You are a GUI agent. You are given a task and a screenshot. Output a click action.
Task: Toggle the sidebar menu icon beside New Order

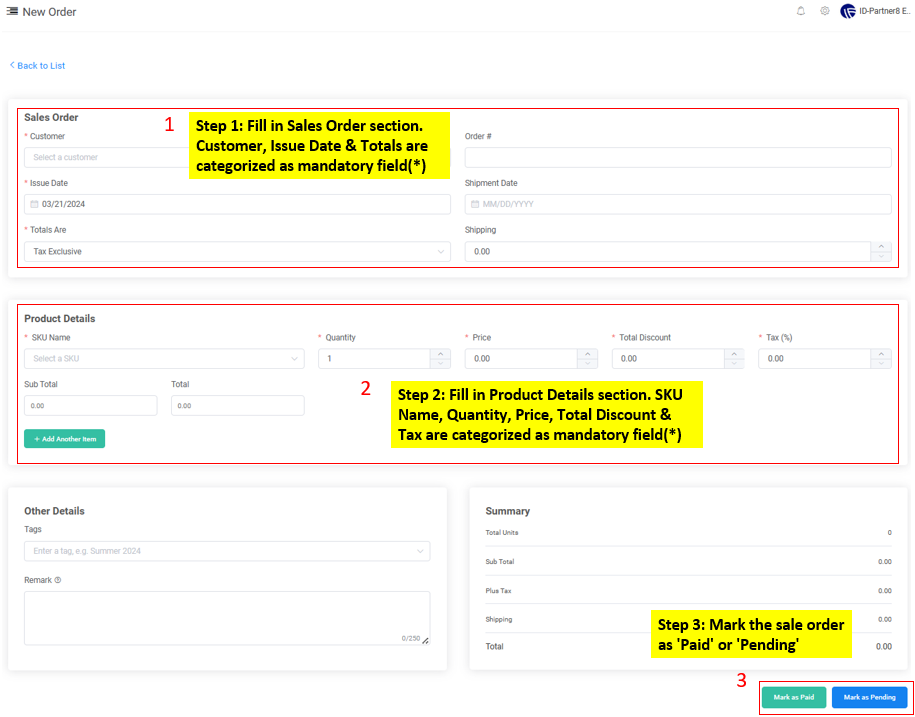12,12
